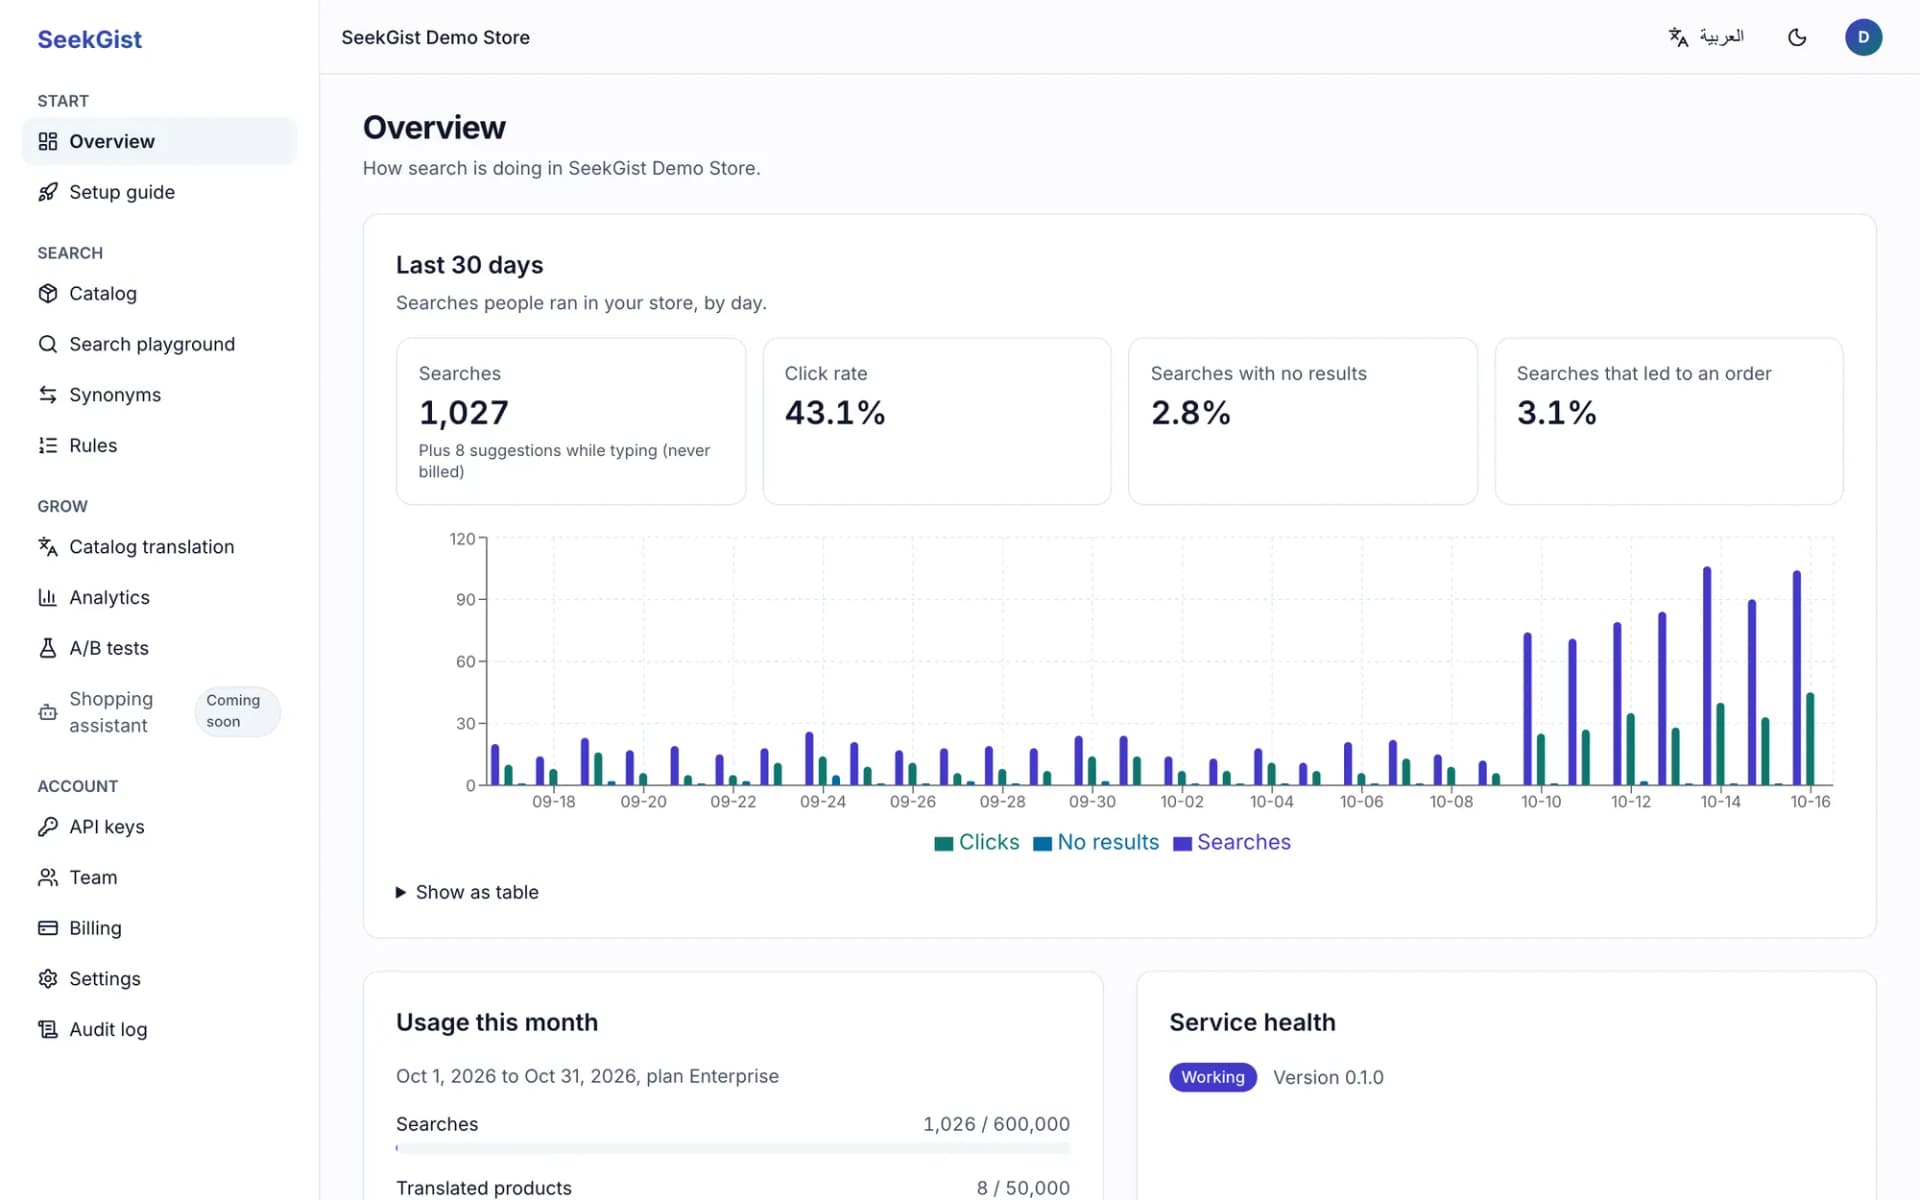The image size is (1920, 1200).
Task: Click the SeekGist logo
Action: click(90, 39)
